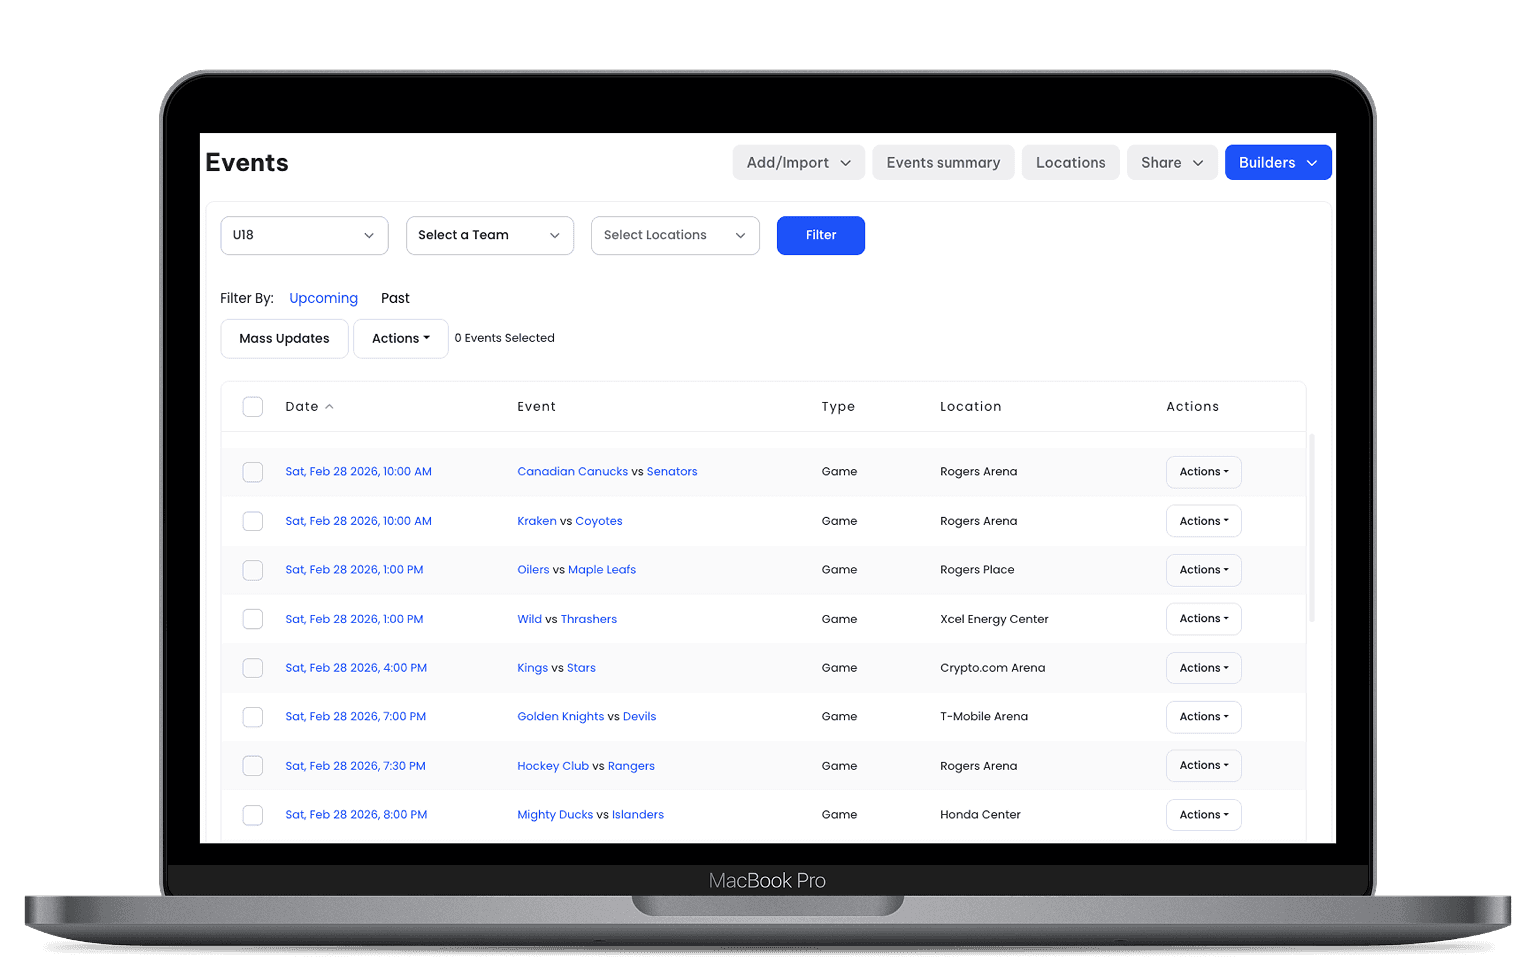Viewport: 1536px width, 977px height.
Task: Click Honda Center location cell
Action: pos(980,815)
